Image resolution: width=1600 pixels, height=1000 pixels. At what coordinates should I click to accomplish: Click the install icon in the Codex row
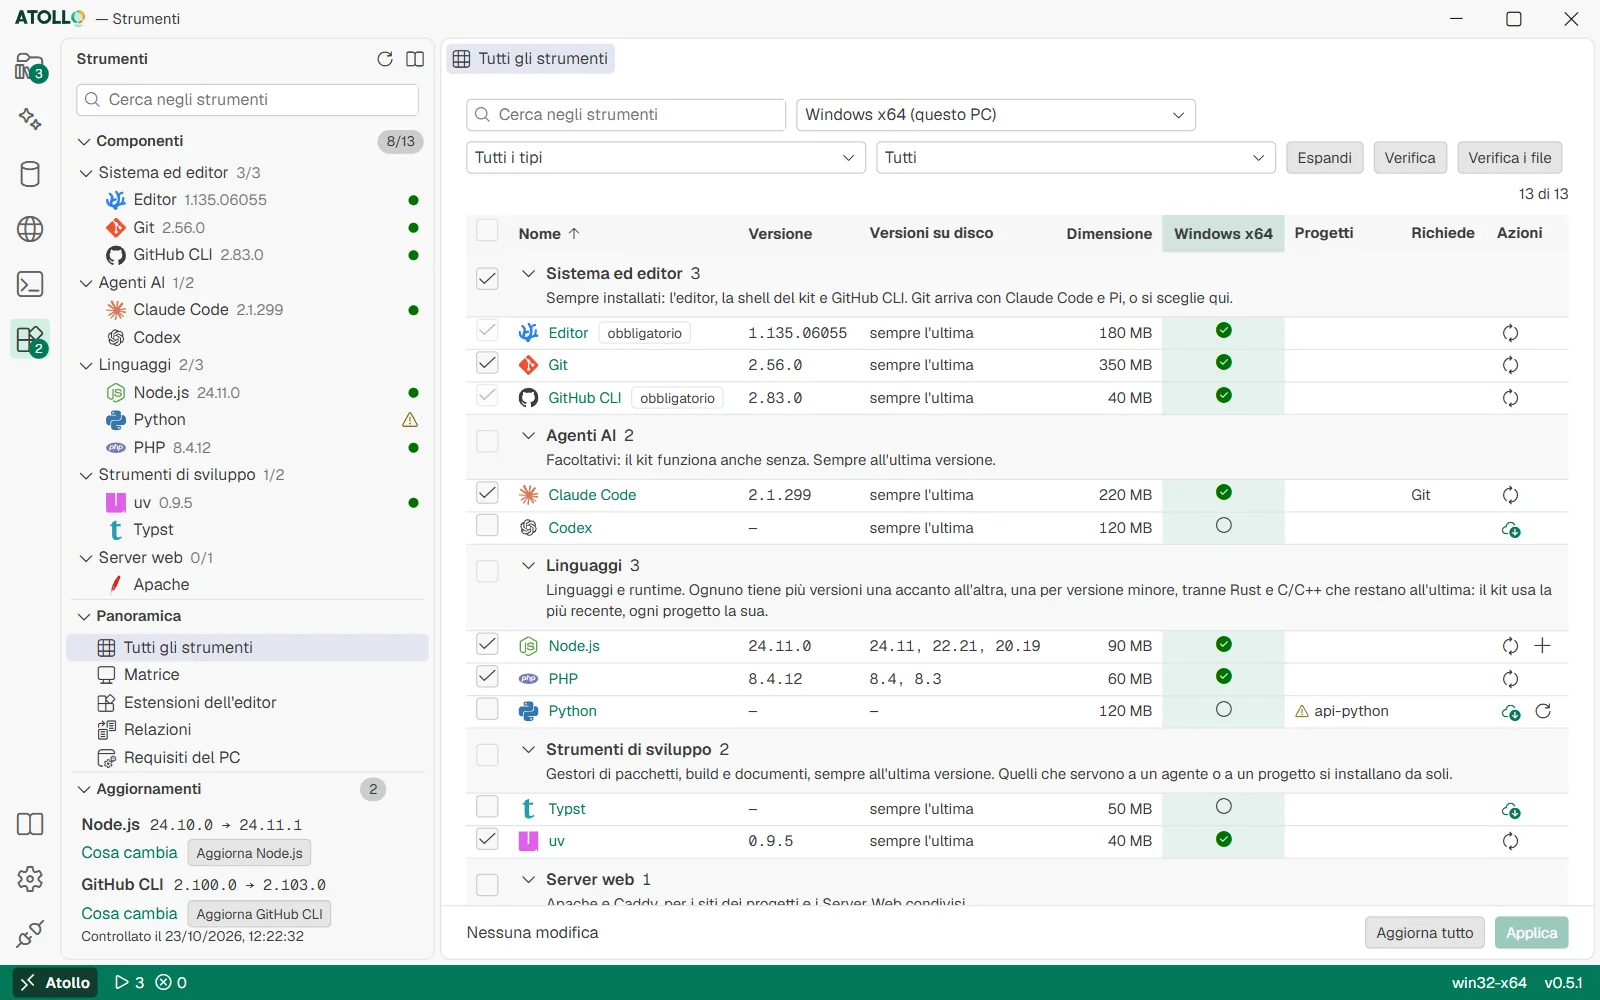coord(1511,529)
